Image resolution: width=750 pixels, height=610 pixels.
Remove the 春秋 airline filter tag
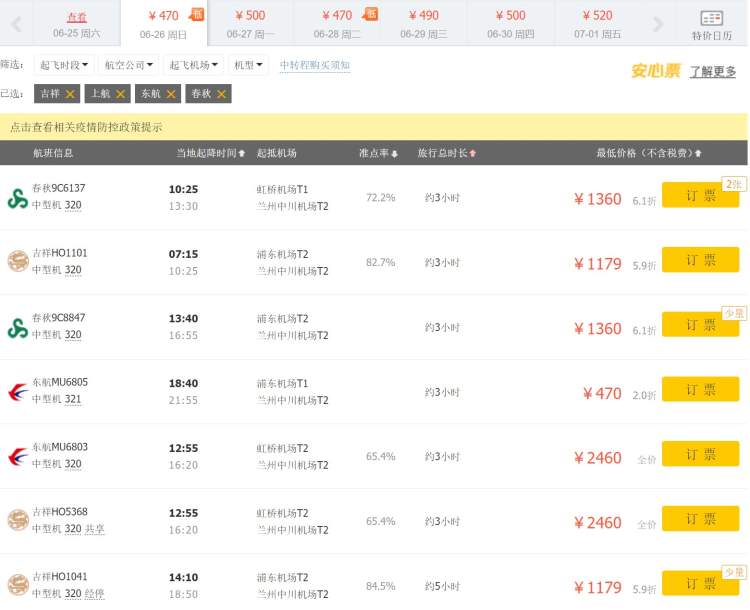tap(221, 94)
